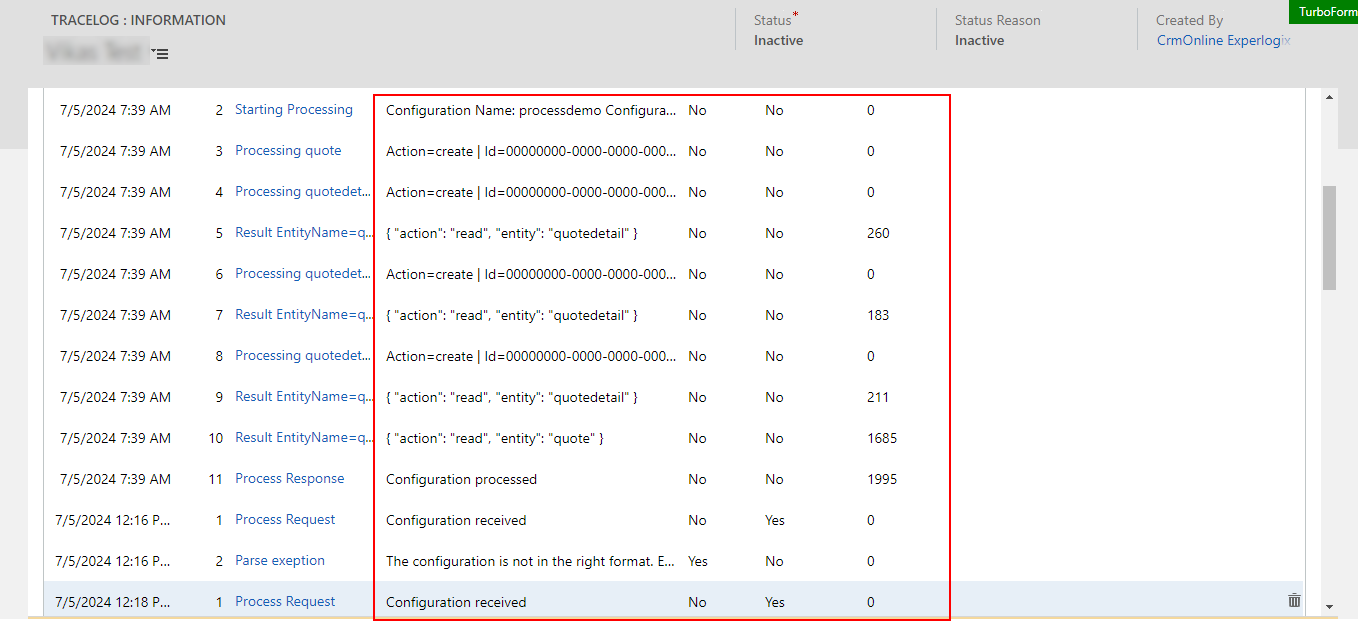Click the duration value 211
Viewport: 1358px width, 632px height.
878,397
